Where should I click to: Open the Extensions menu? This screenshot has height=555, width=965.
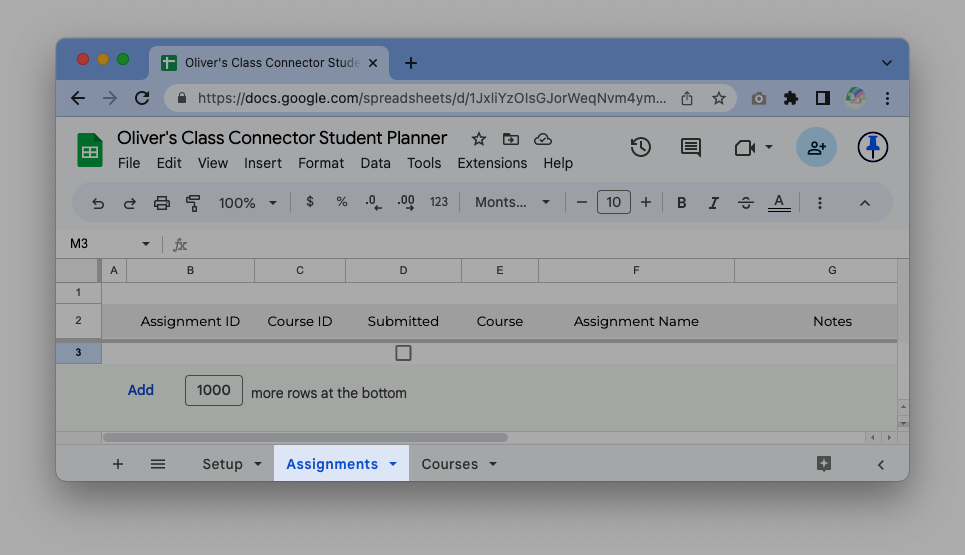492,163
